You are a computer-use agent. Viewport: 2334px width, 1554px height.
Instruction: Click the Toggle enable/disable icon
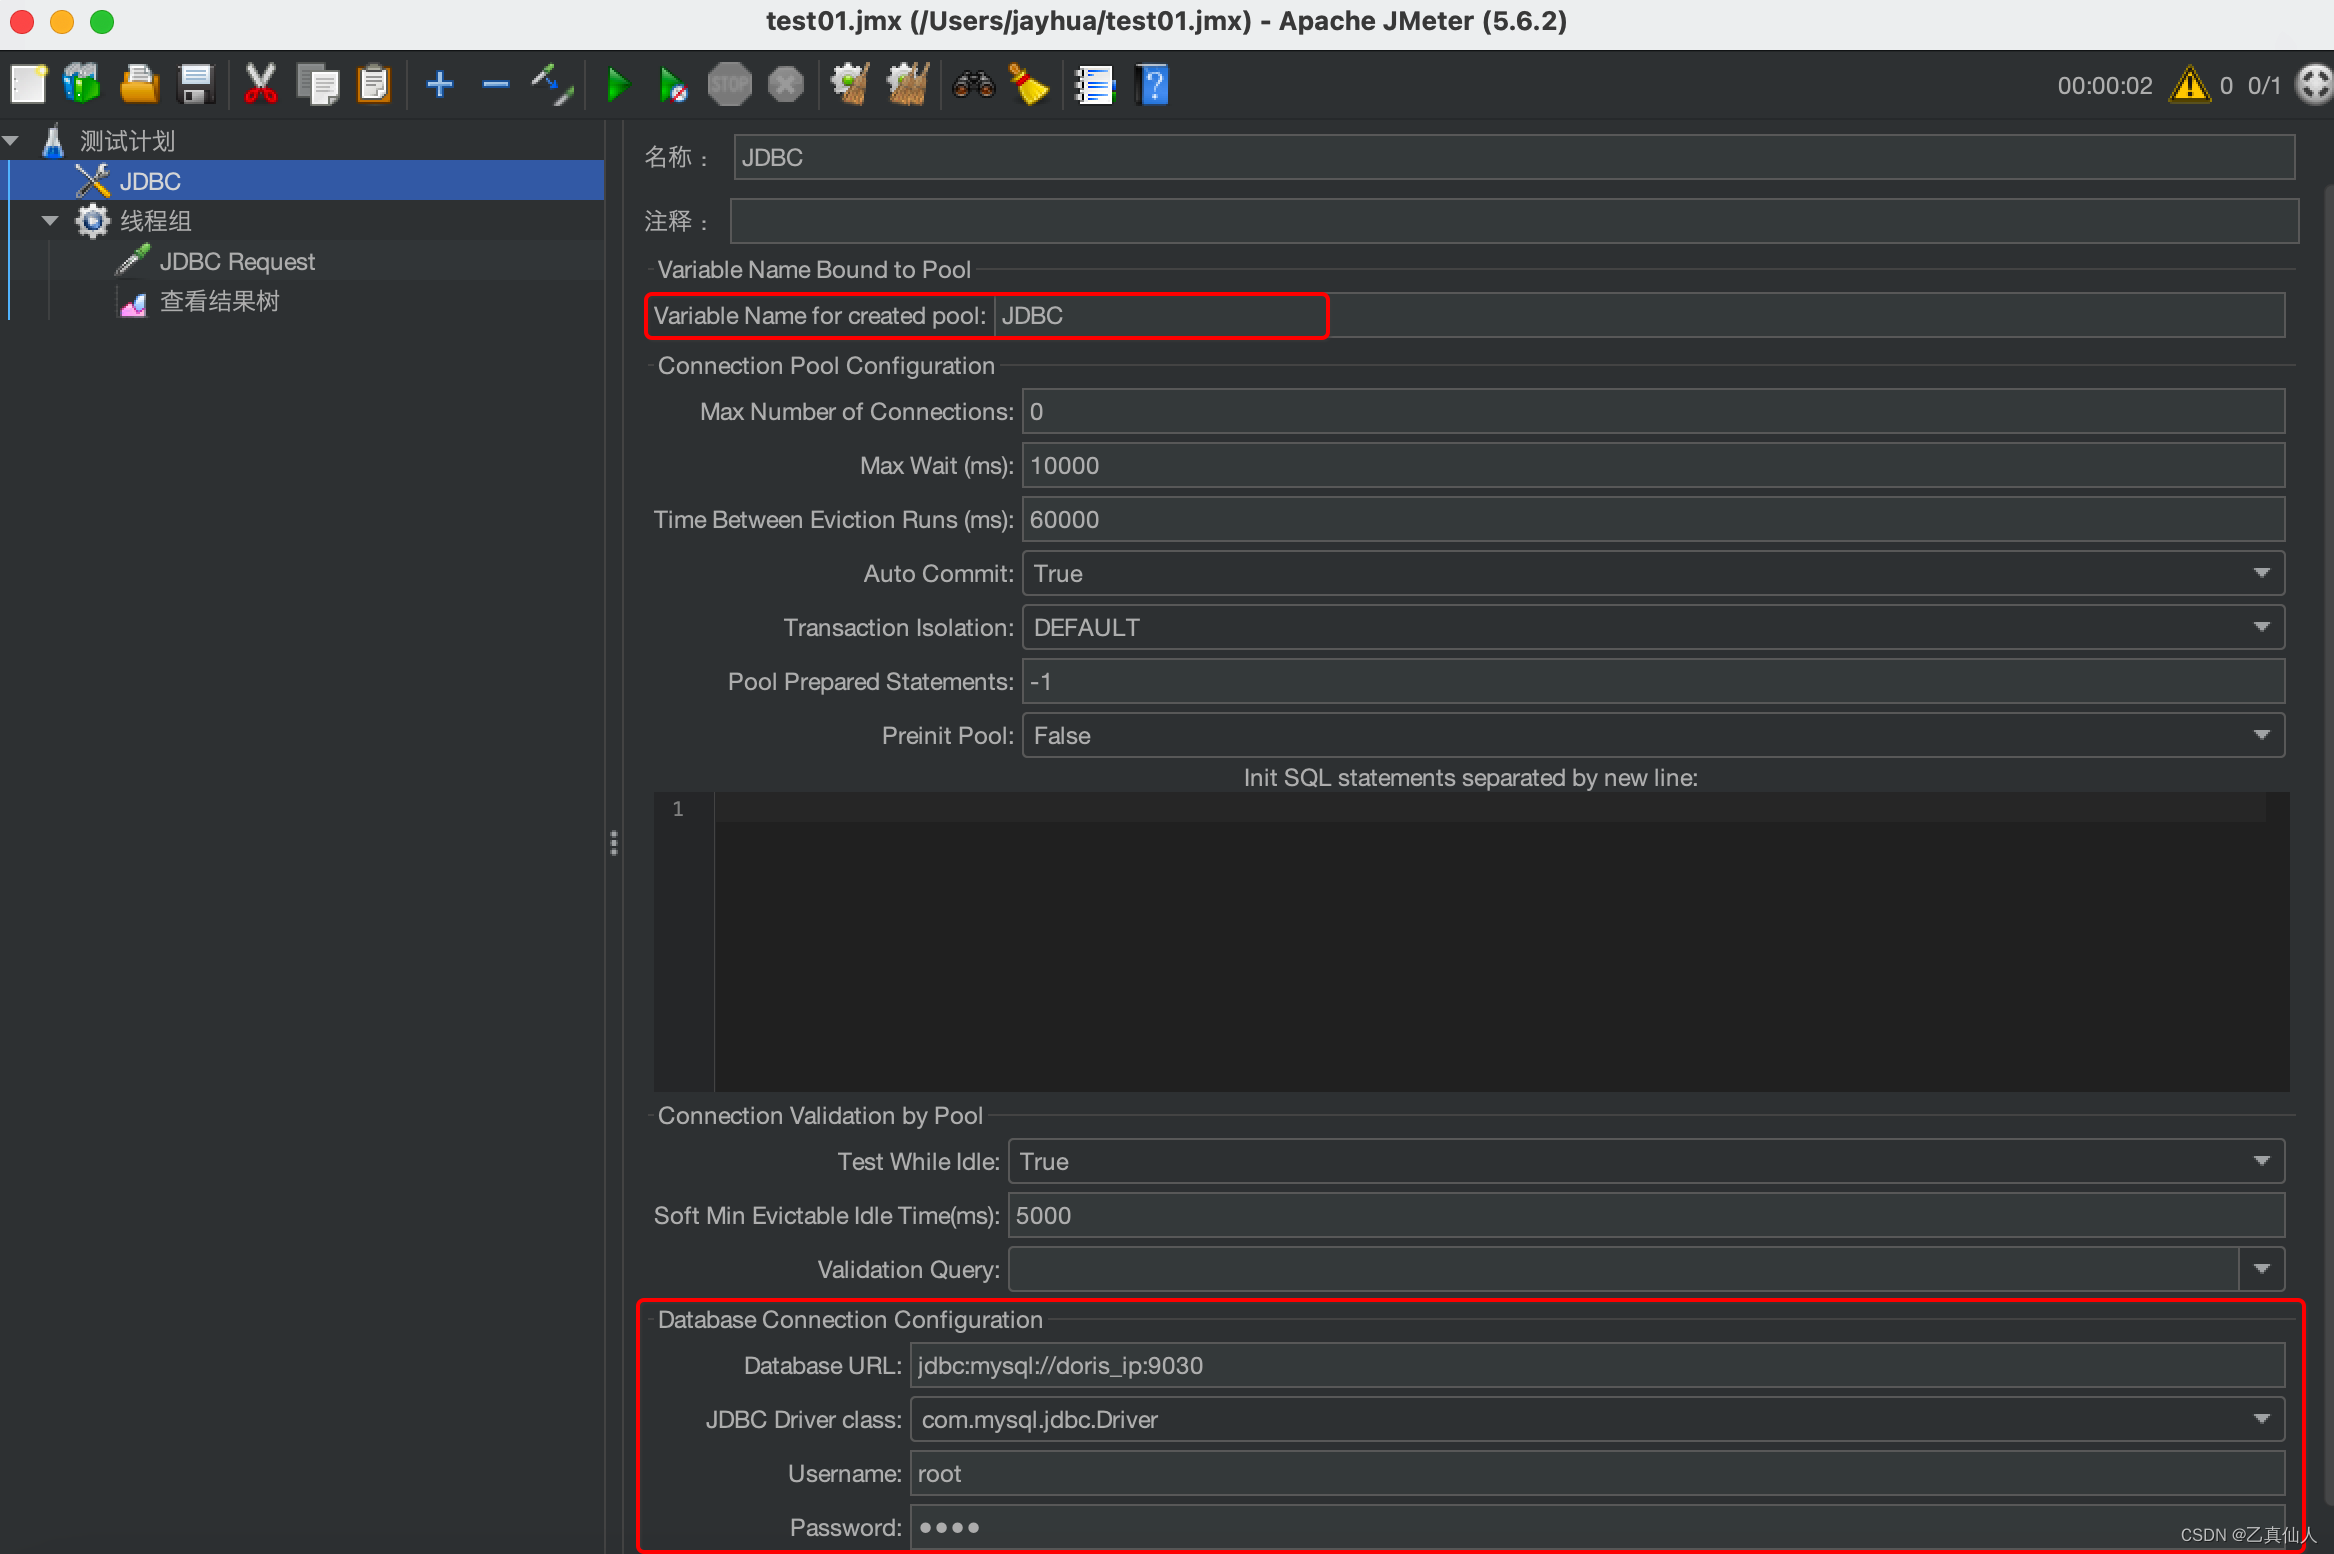pos(552,84)
